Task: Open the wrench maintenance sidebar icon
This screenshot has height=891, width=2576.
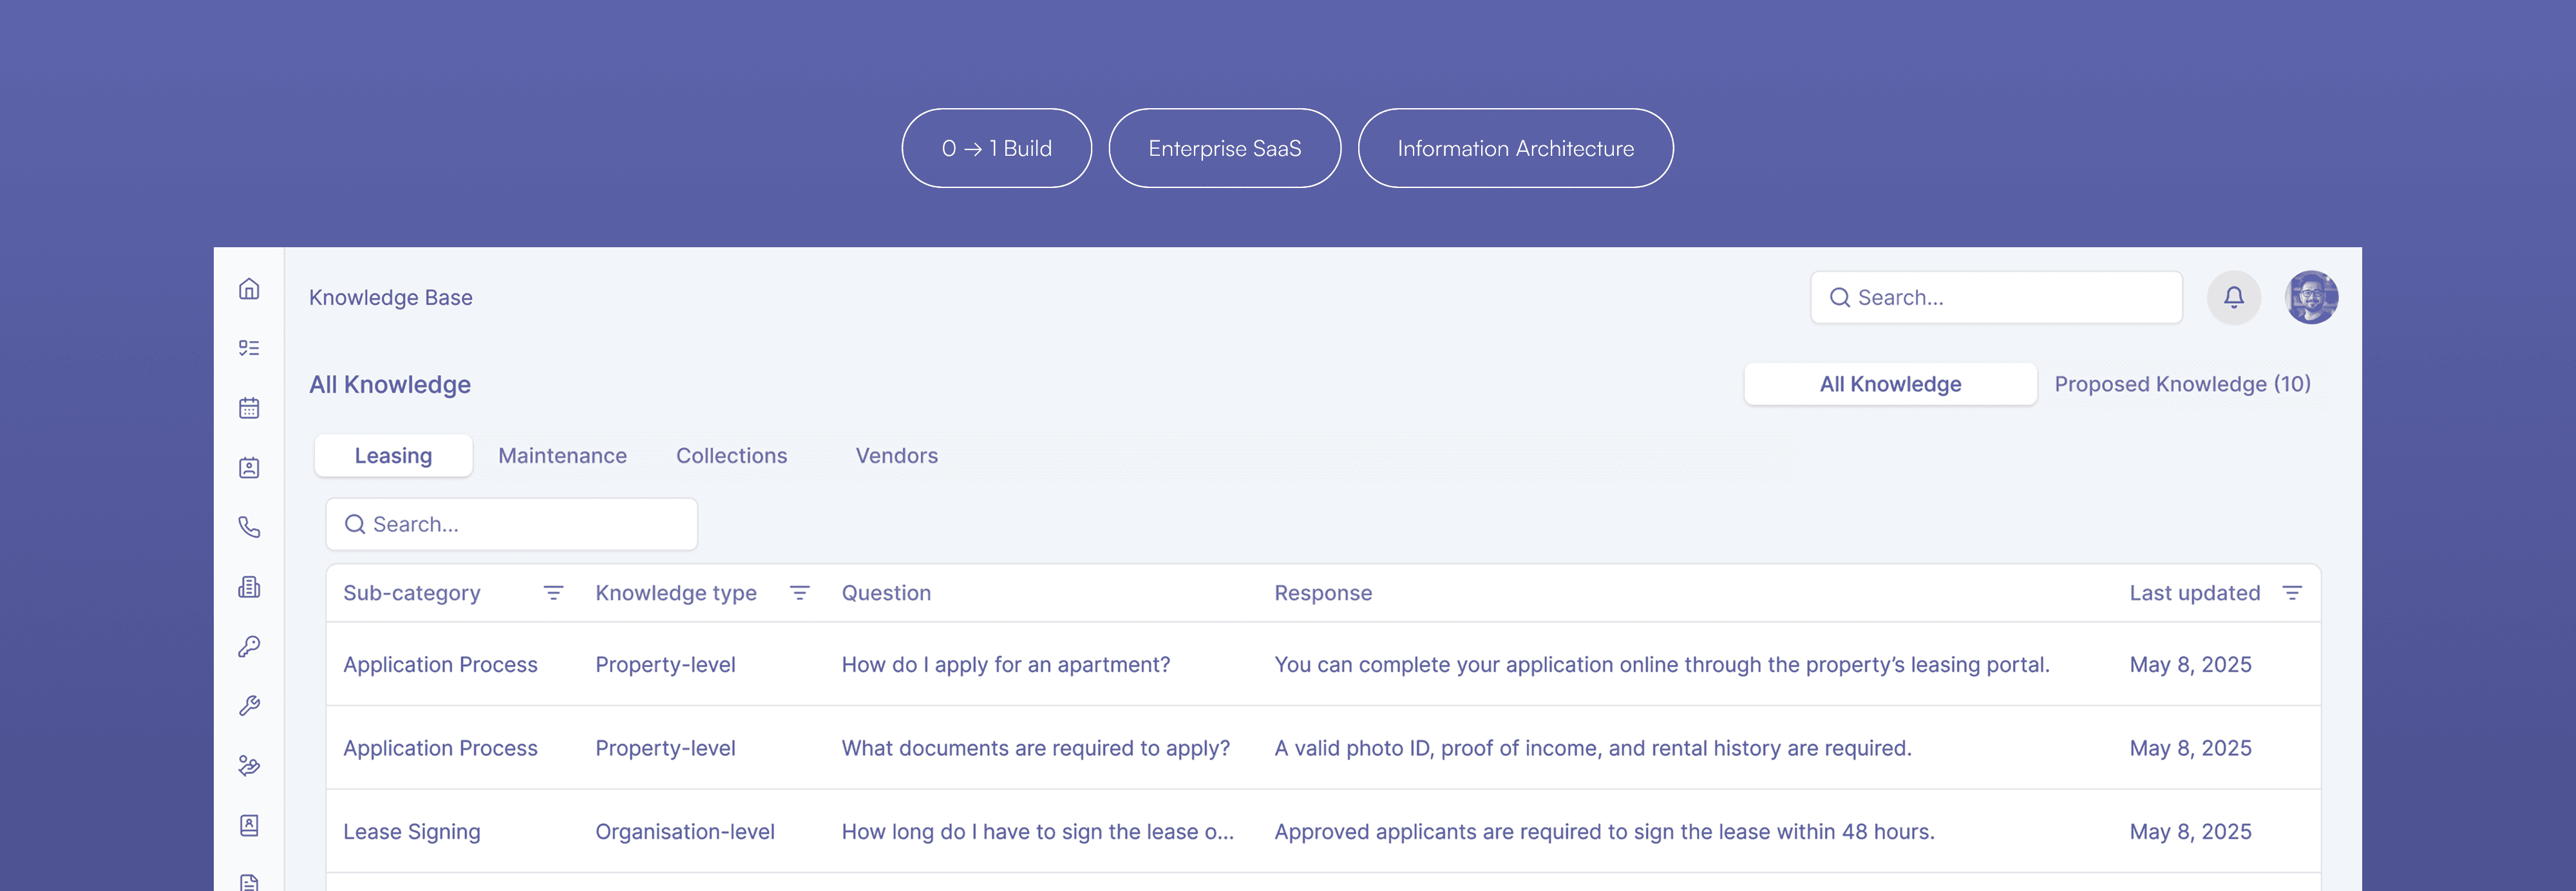Action: [x=249, y=706]
